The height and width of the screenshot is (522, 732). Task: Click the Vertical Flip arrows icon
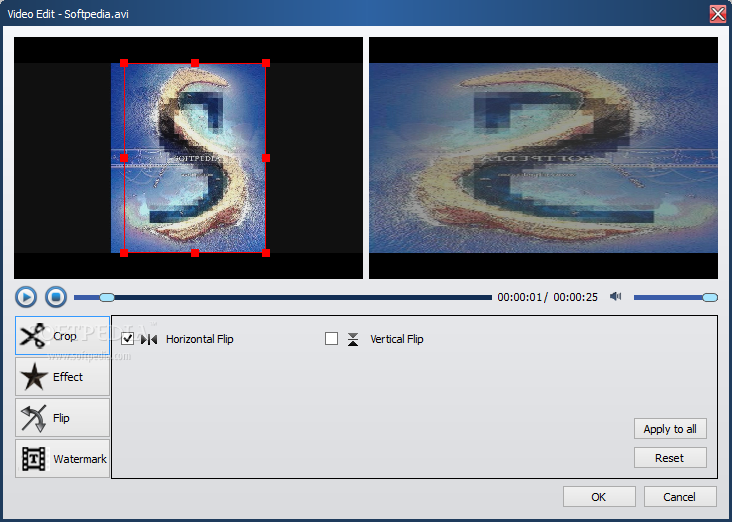[353, 339]
